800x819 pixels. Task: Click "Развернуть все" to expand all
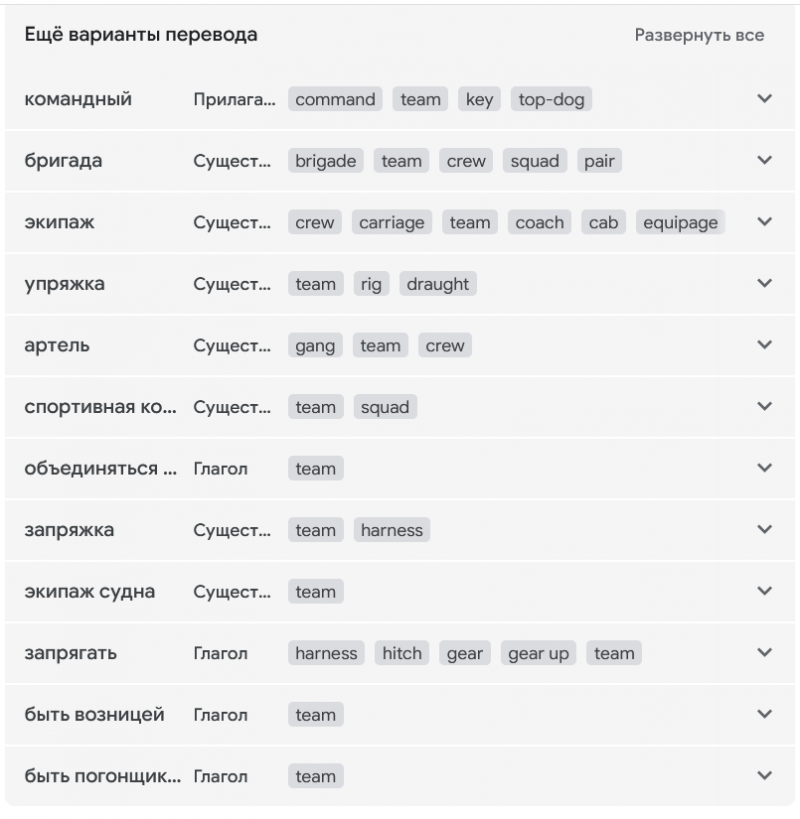[699, 35]
